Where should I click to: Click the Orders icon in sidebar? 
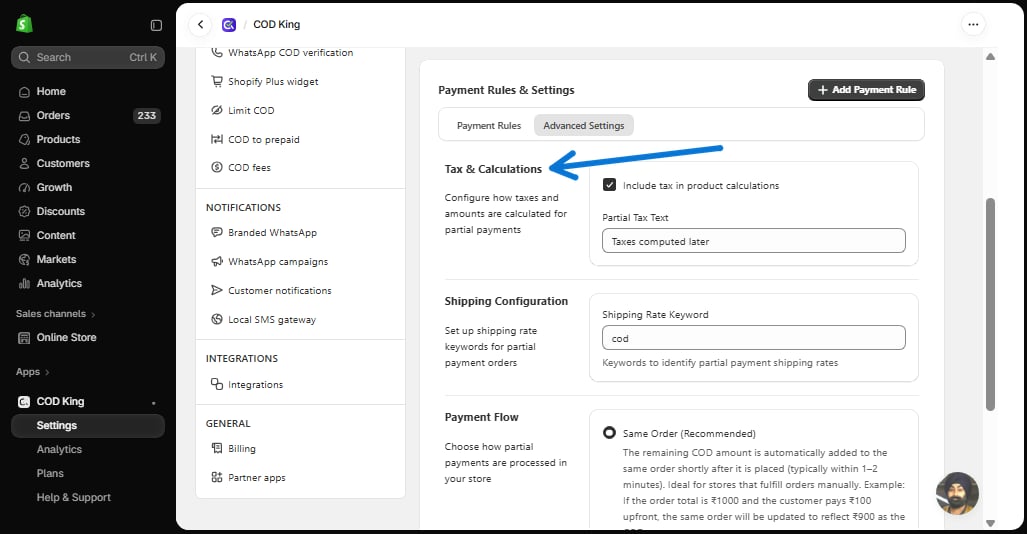tap(24, 116)
